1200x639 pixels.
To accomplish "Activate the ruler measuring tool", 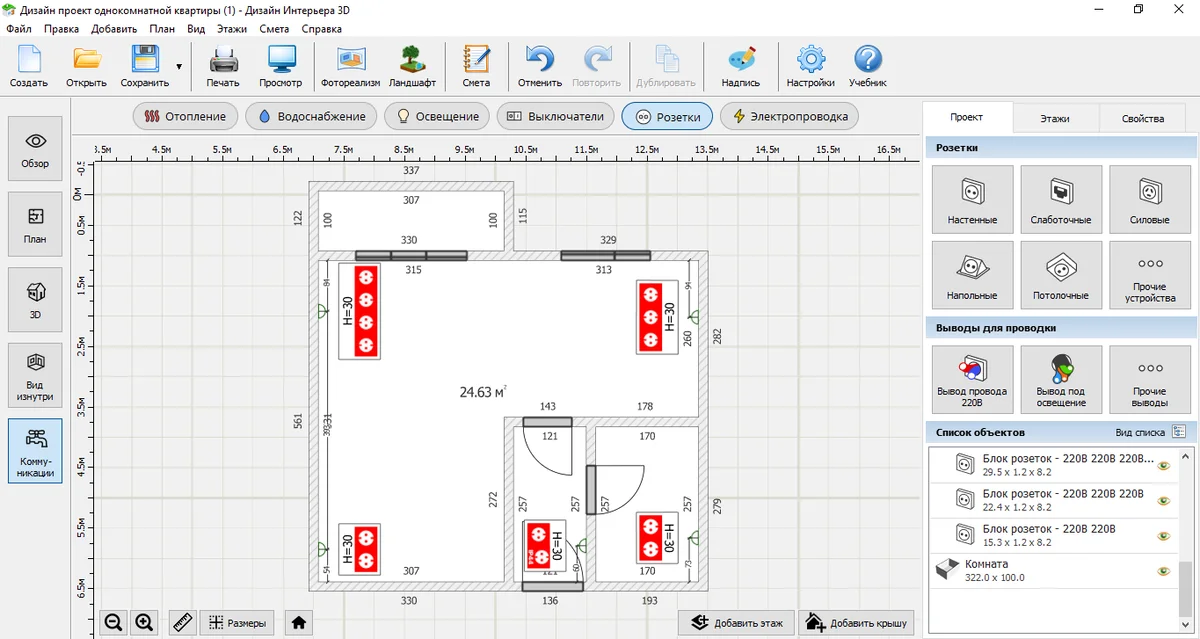I will [x=182, y=623].
